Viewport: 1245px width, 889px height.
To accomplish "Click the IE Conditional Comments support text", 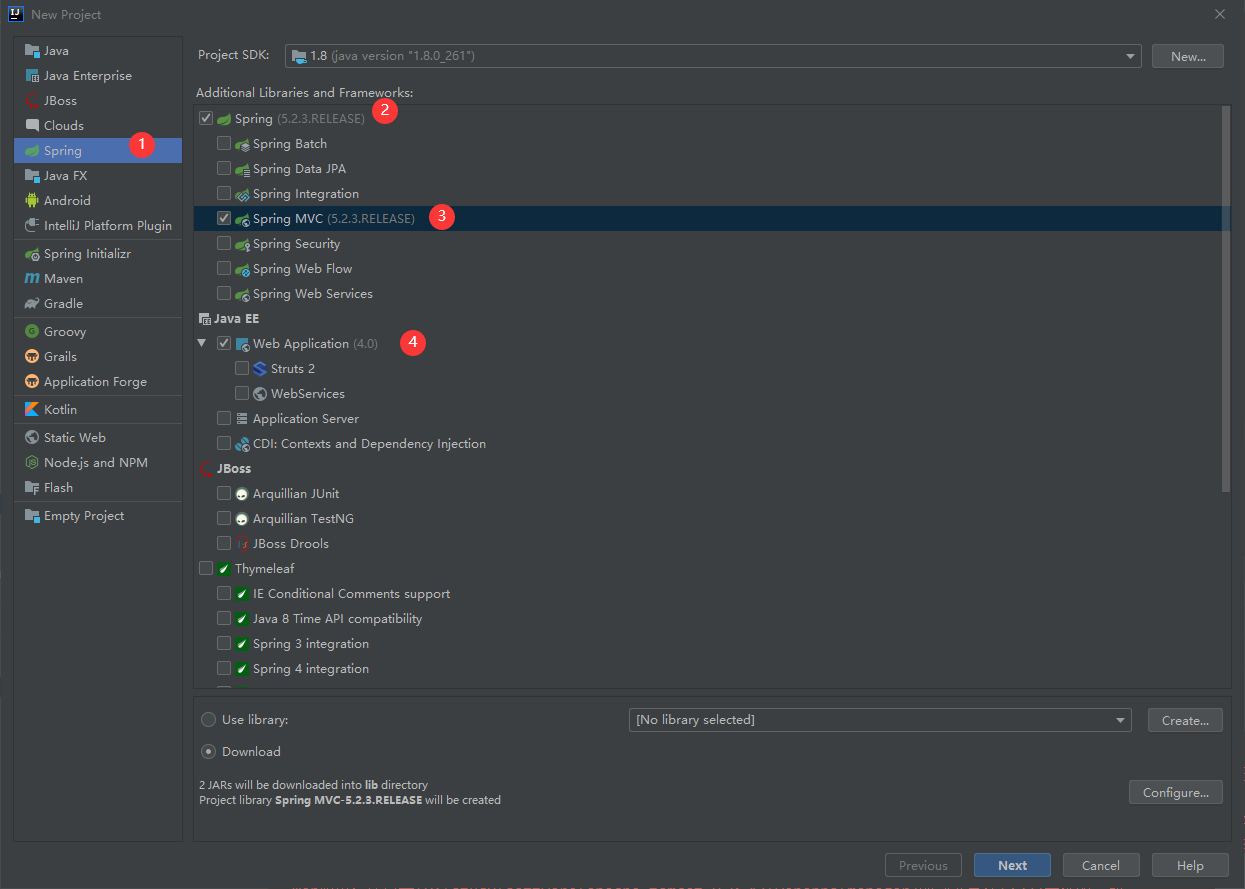I will (351, 593).
